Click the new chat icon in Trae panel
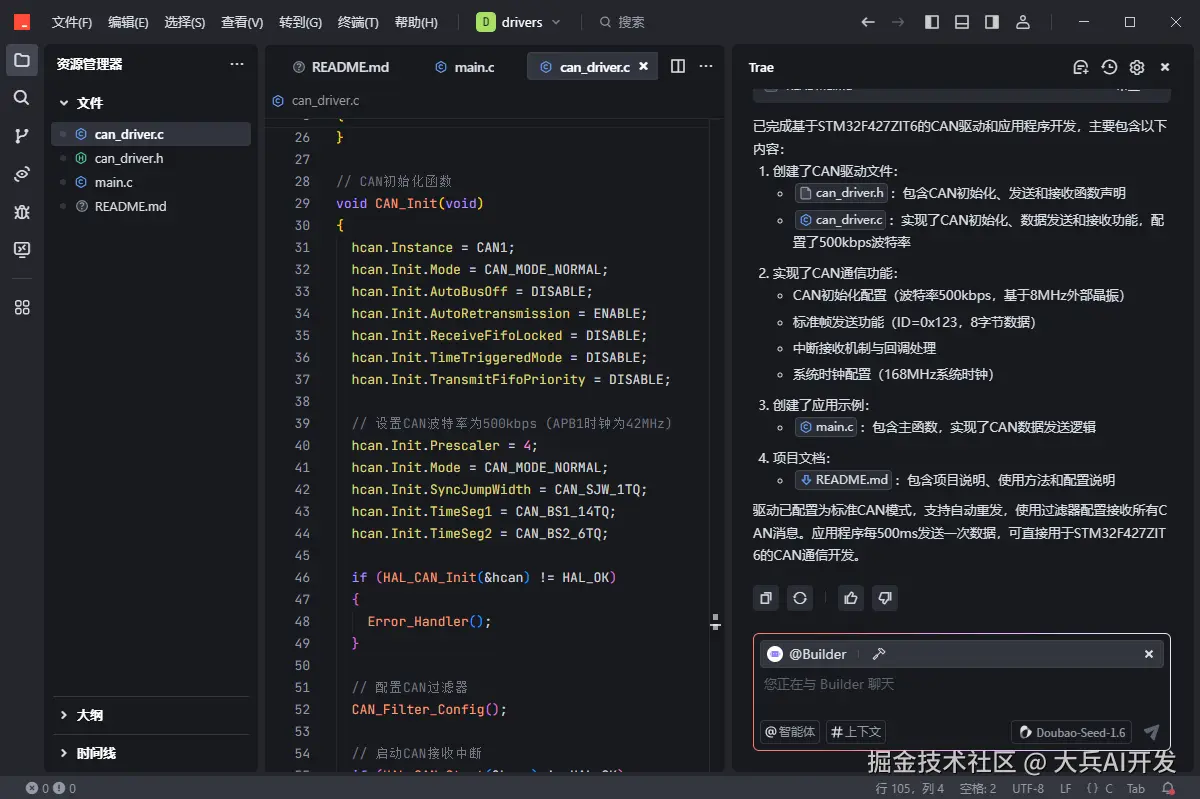Viewport: 1200px width, 799px height. click(1080, 67)
